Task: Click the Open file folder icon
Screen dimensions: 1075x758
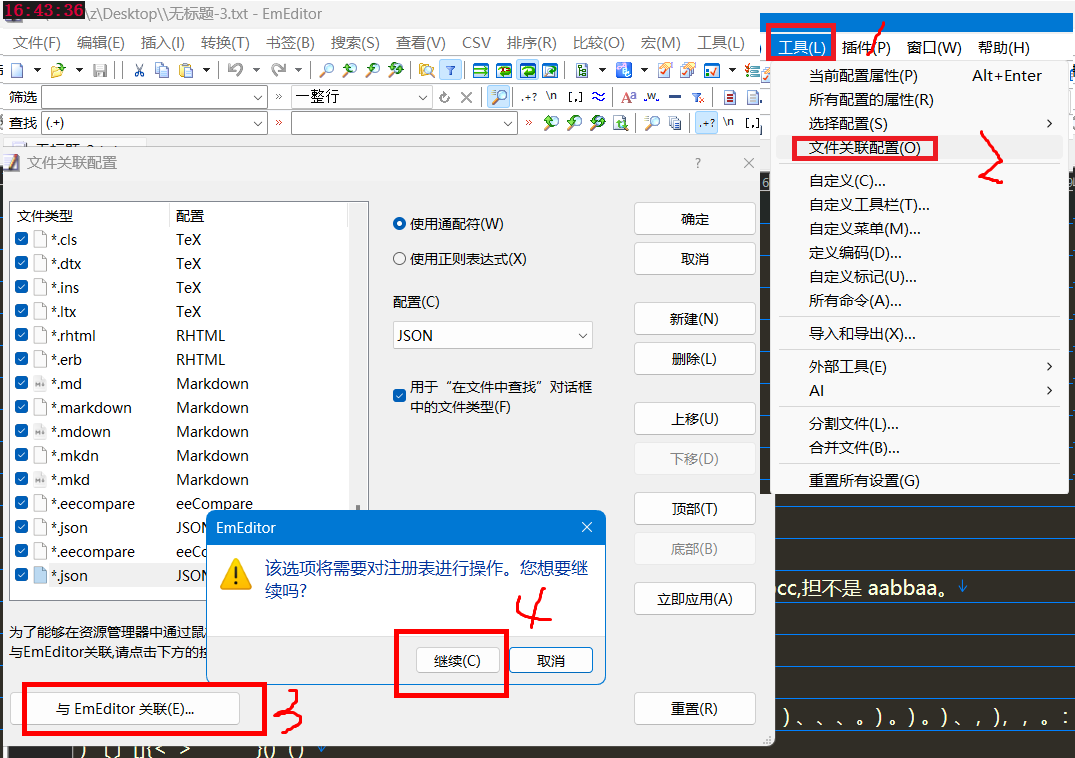Action: pyautogui.click(x=58, y=70)
